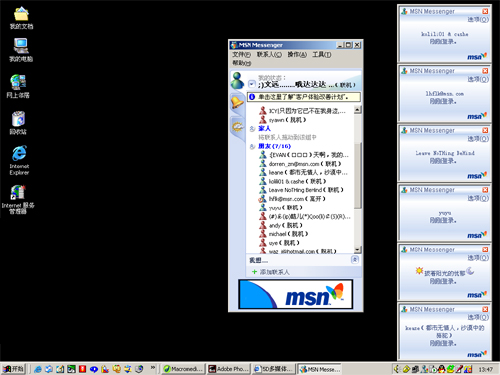Screen dimensions: 500x375
Task: Switch to the Macromedia taskbar button
Action: point(183,369)
